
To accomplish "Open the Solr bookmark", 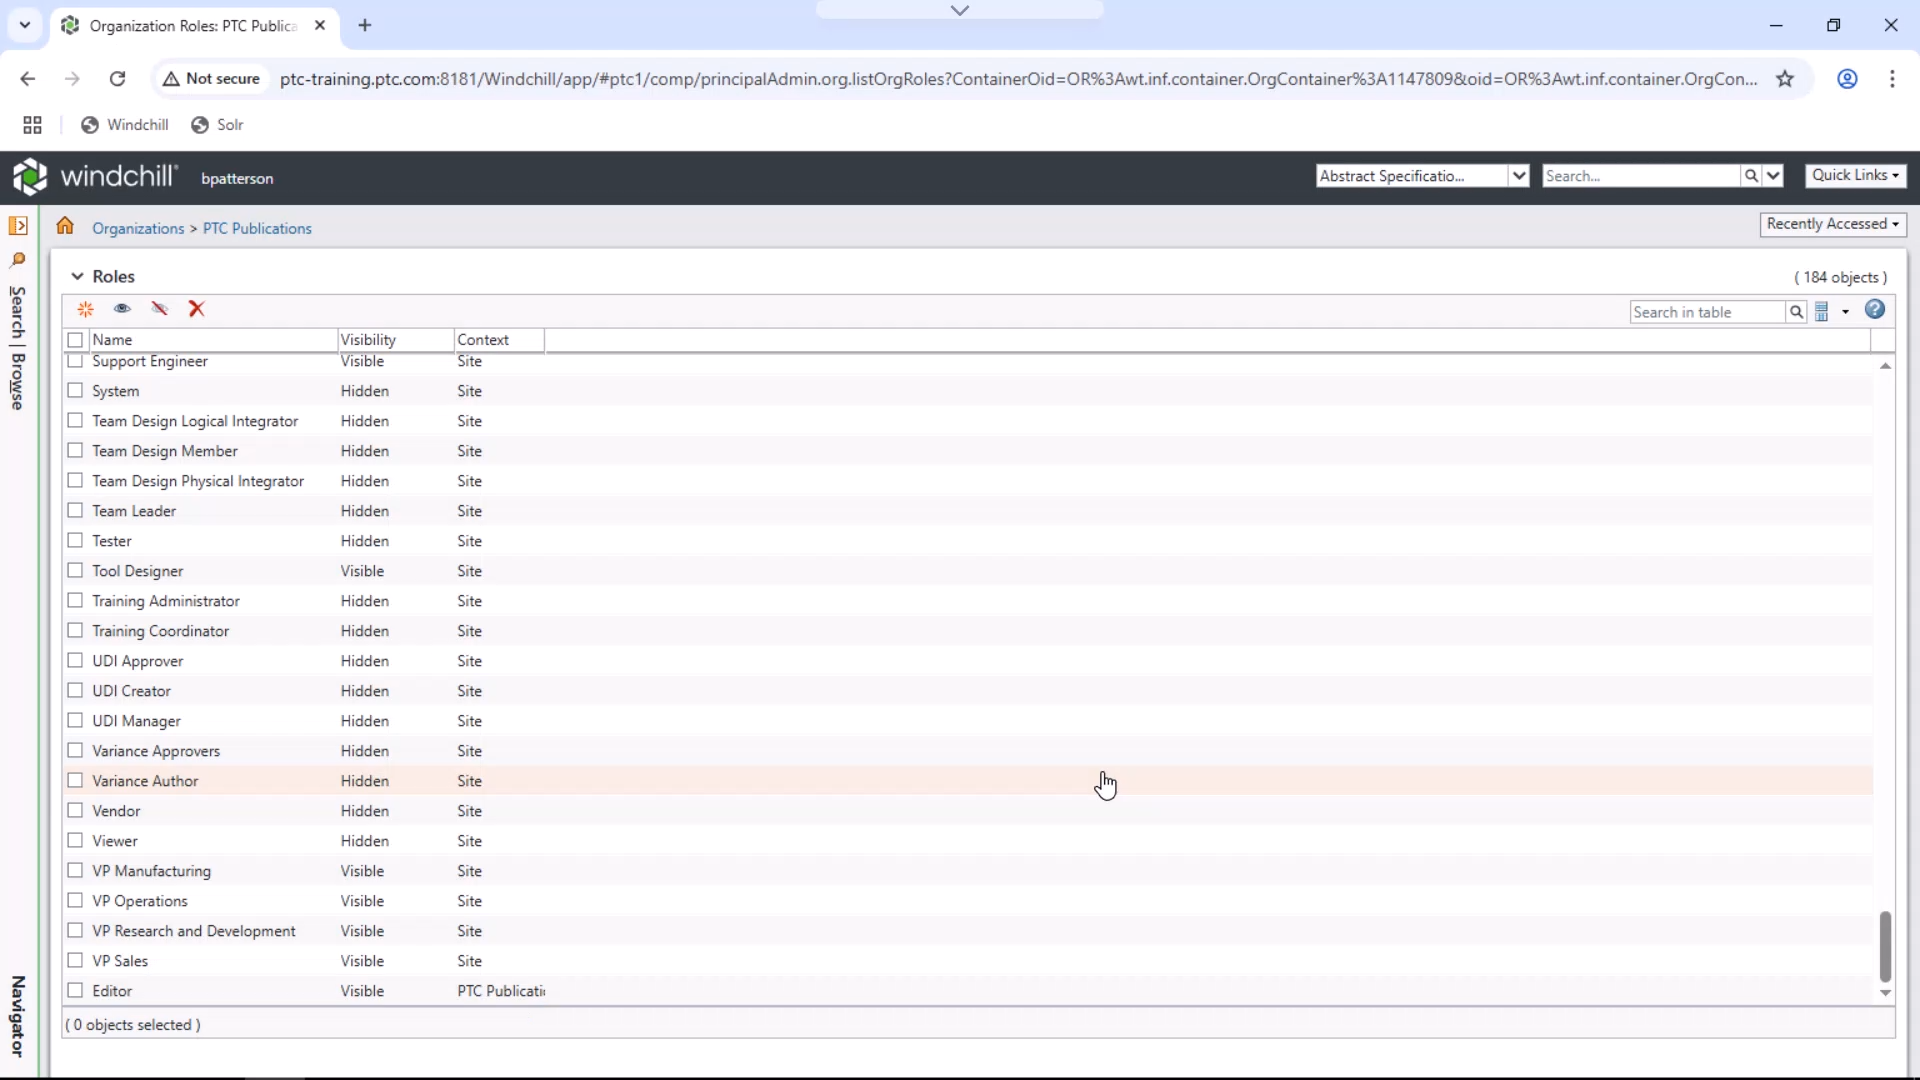I will click(217, 125).
